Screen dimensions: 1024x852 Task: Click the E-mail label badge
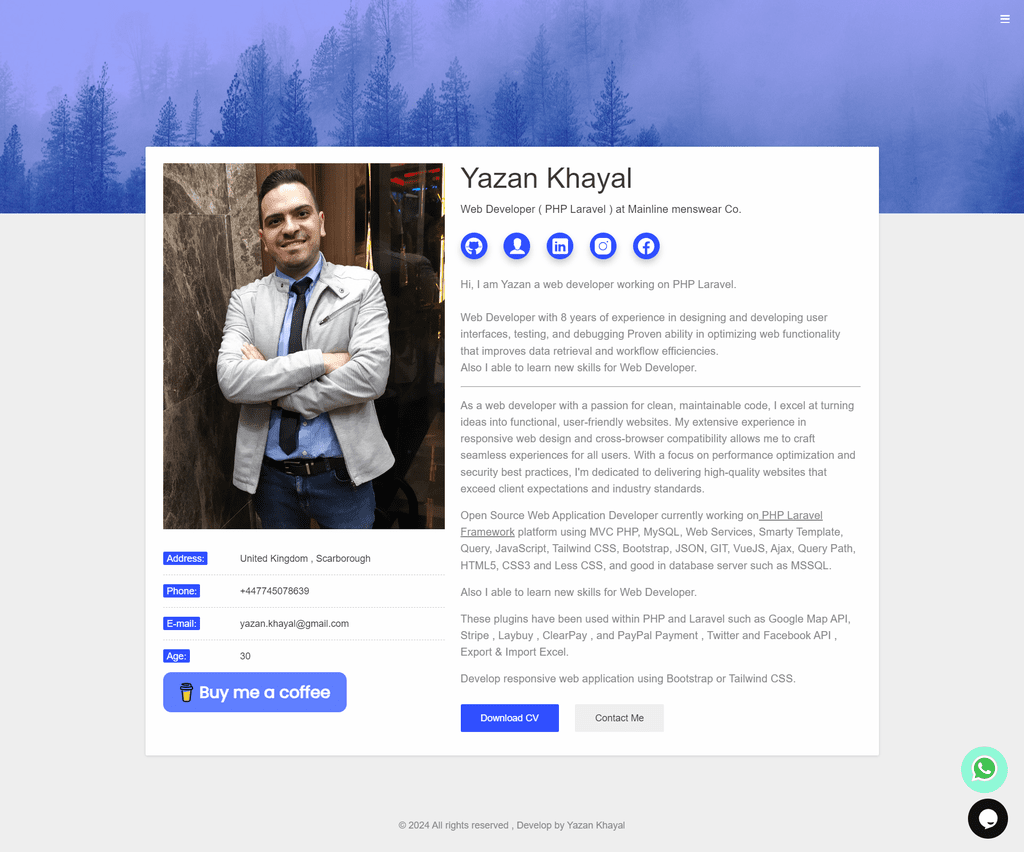[x=182, y=623]
